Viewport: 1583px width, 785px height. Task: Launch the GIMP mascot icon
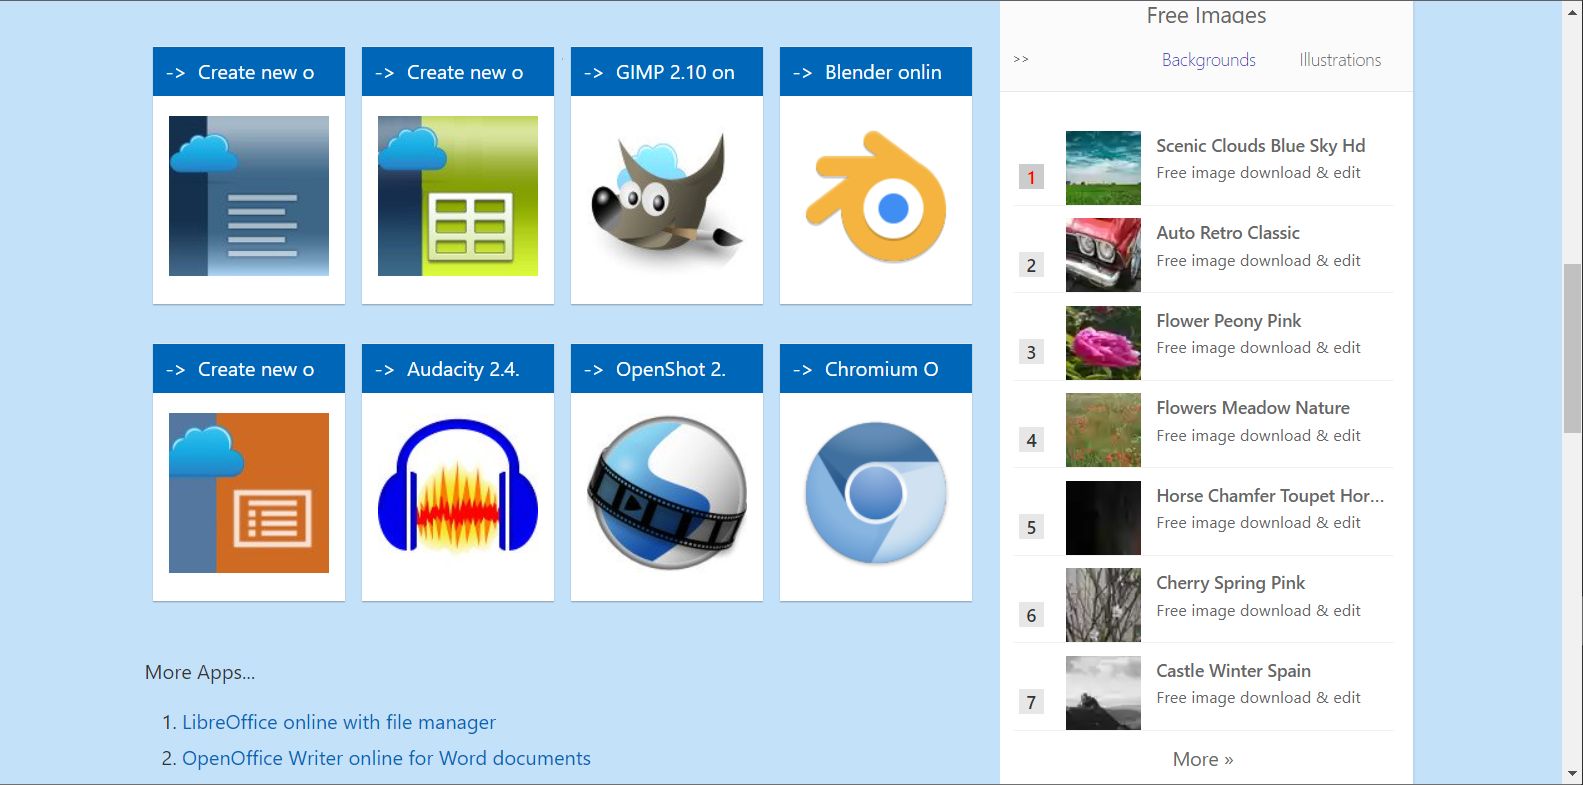point(667,196)
